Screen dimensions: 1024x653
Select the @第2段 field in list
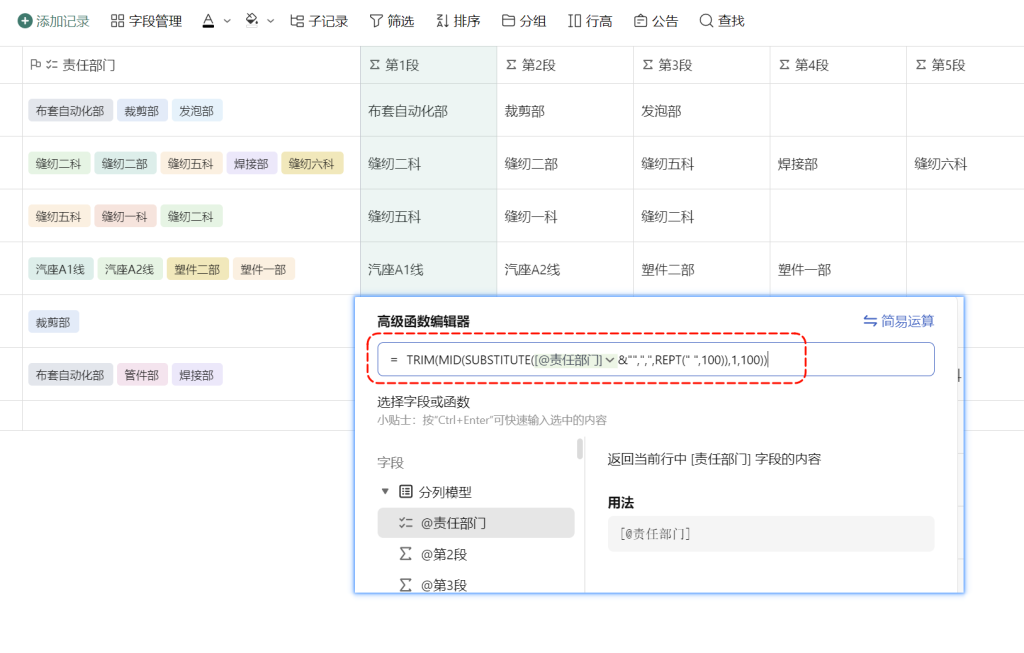click(476, 554)
